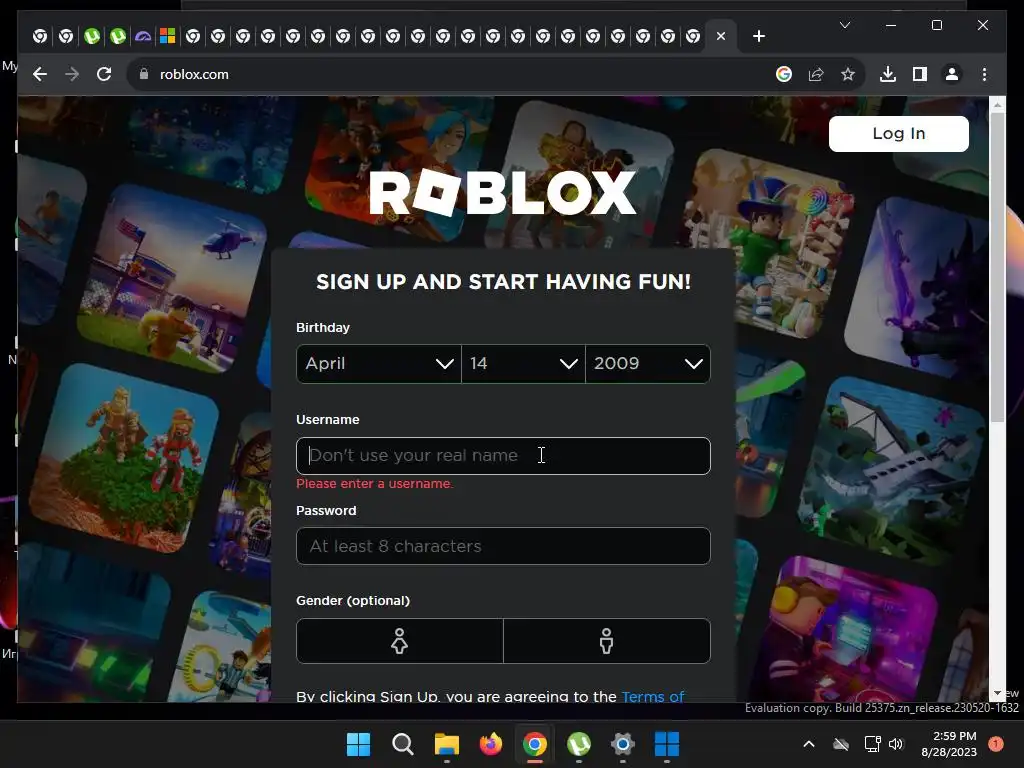The height and width of the screenshot is (768, 1024).
Task: Go back to the previous page
Action: [x=40, y=74]
